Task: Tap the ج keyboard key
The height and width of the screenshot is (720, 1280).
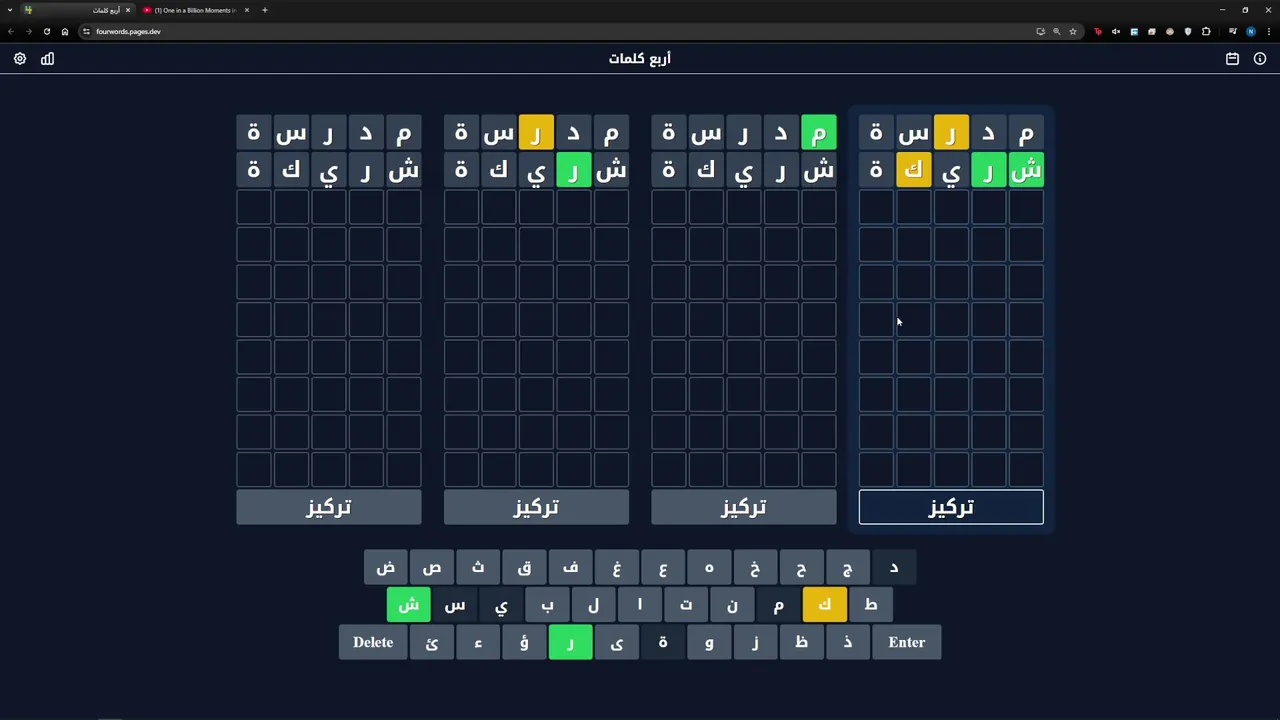Action: click(847, 567)
